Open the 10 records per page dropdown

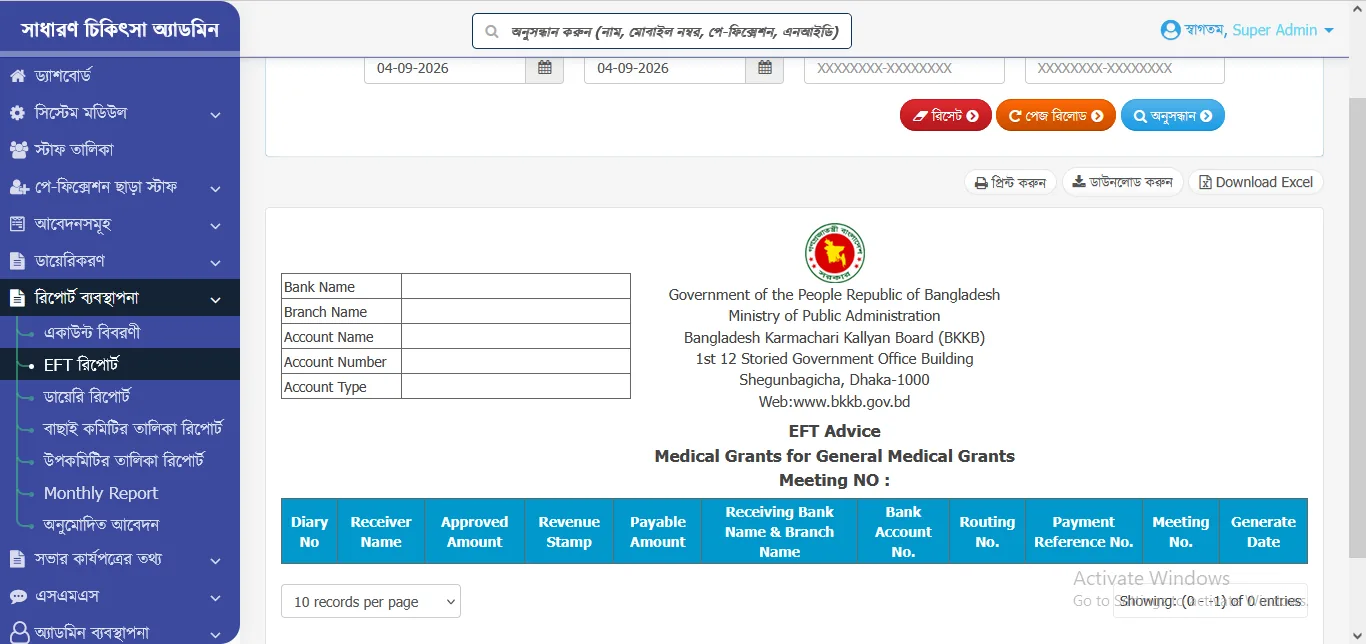[371, 601]
